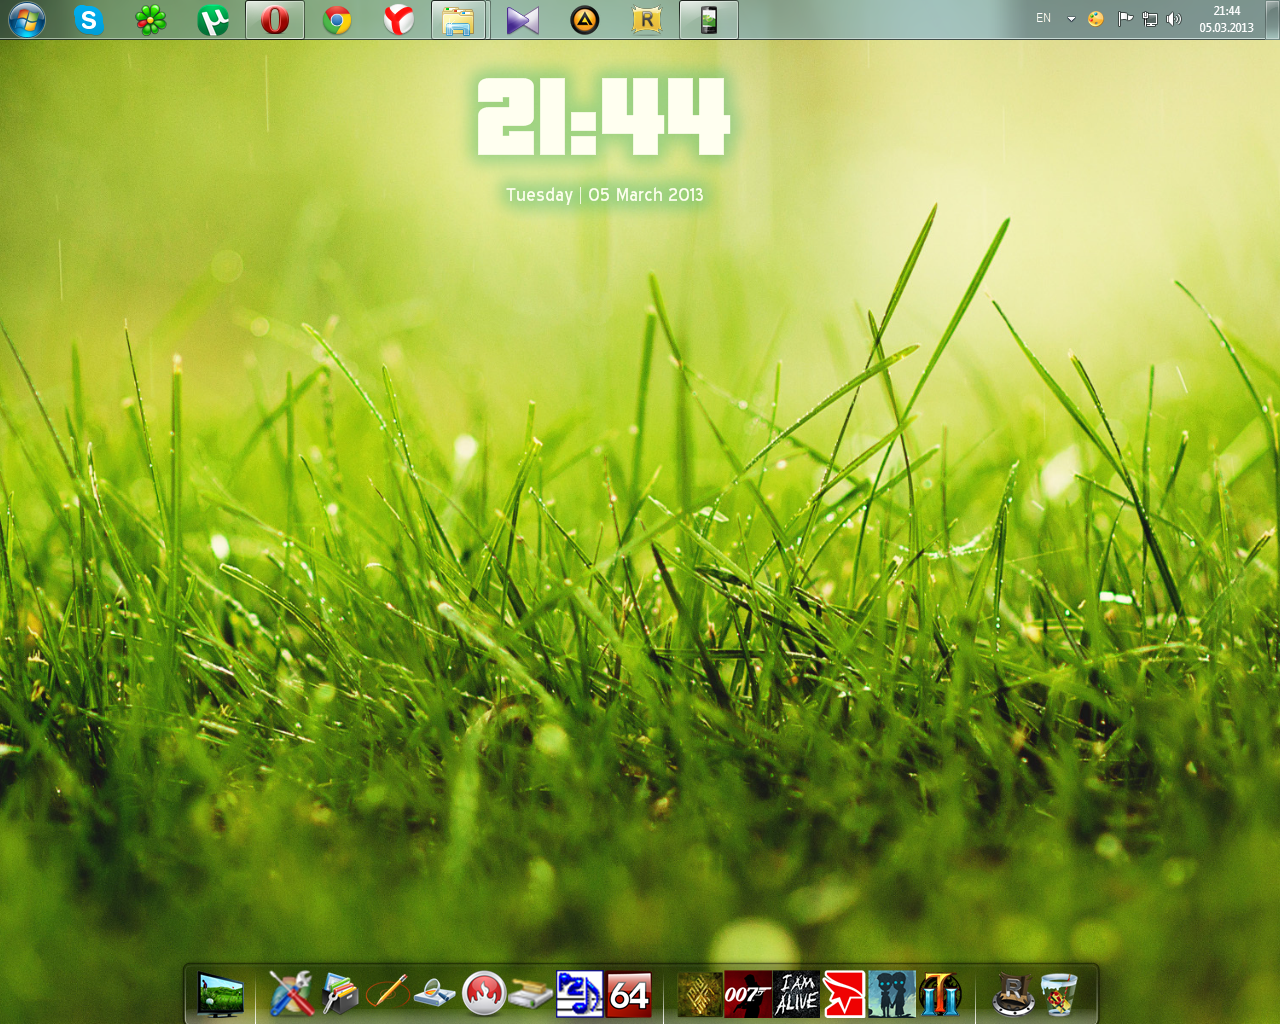Open AIMP player from the taskbar
Screen dimensions: 1280x1024
[x=585, y=20]
